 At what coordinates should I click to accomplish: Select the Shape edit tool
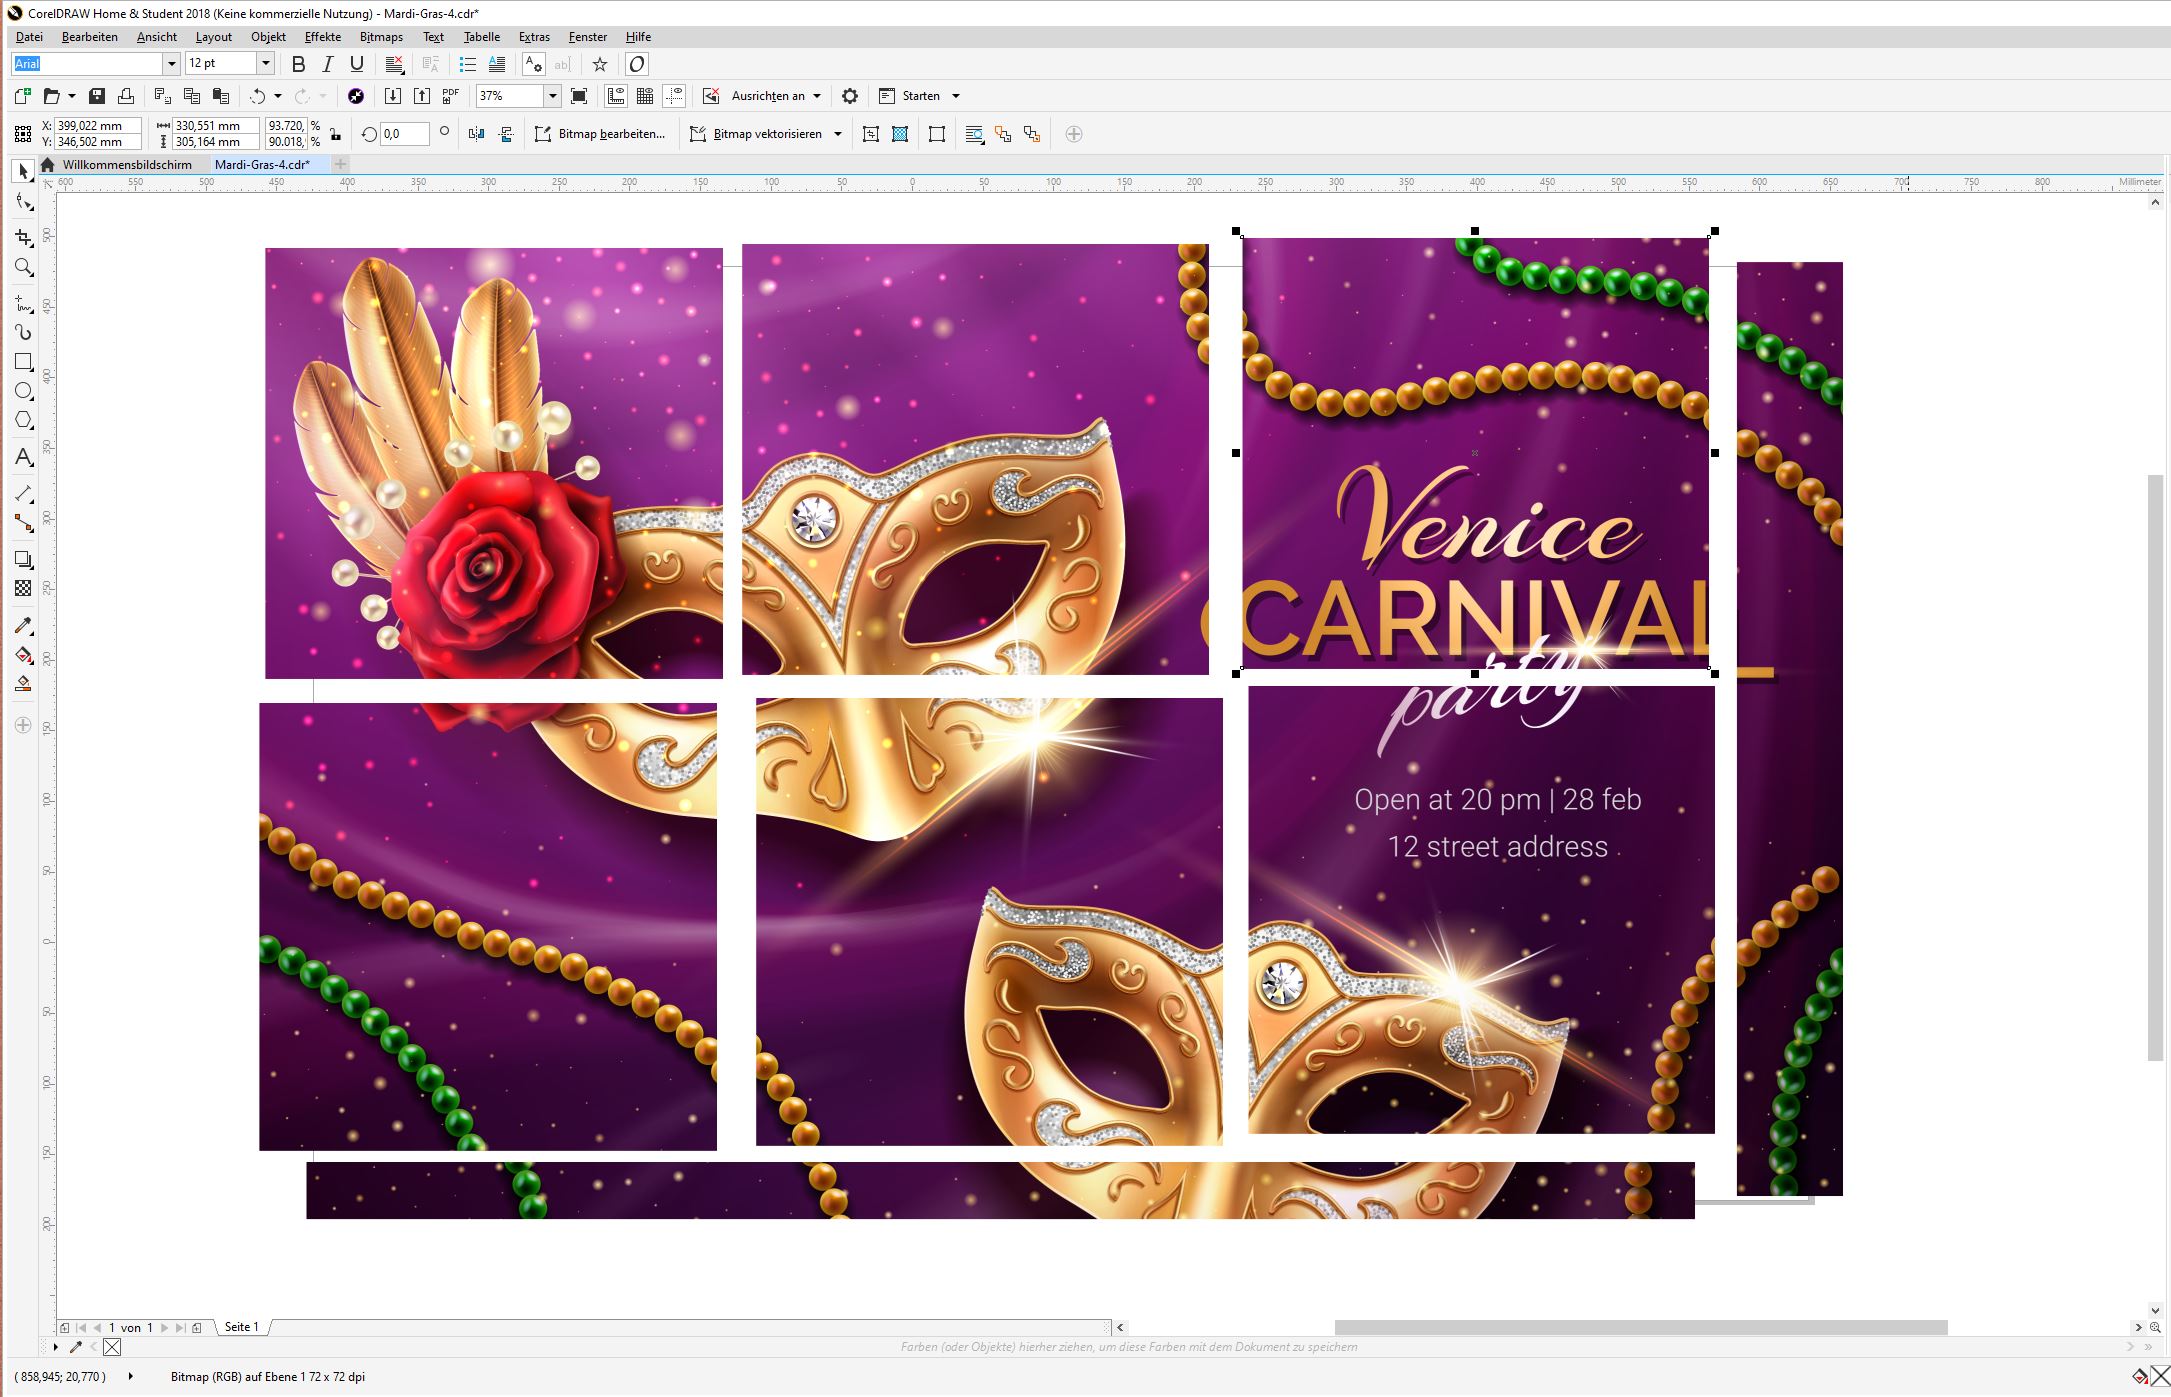[x=23, y=203]
